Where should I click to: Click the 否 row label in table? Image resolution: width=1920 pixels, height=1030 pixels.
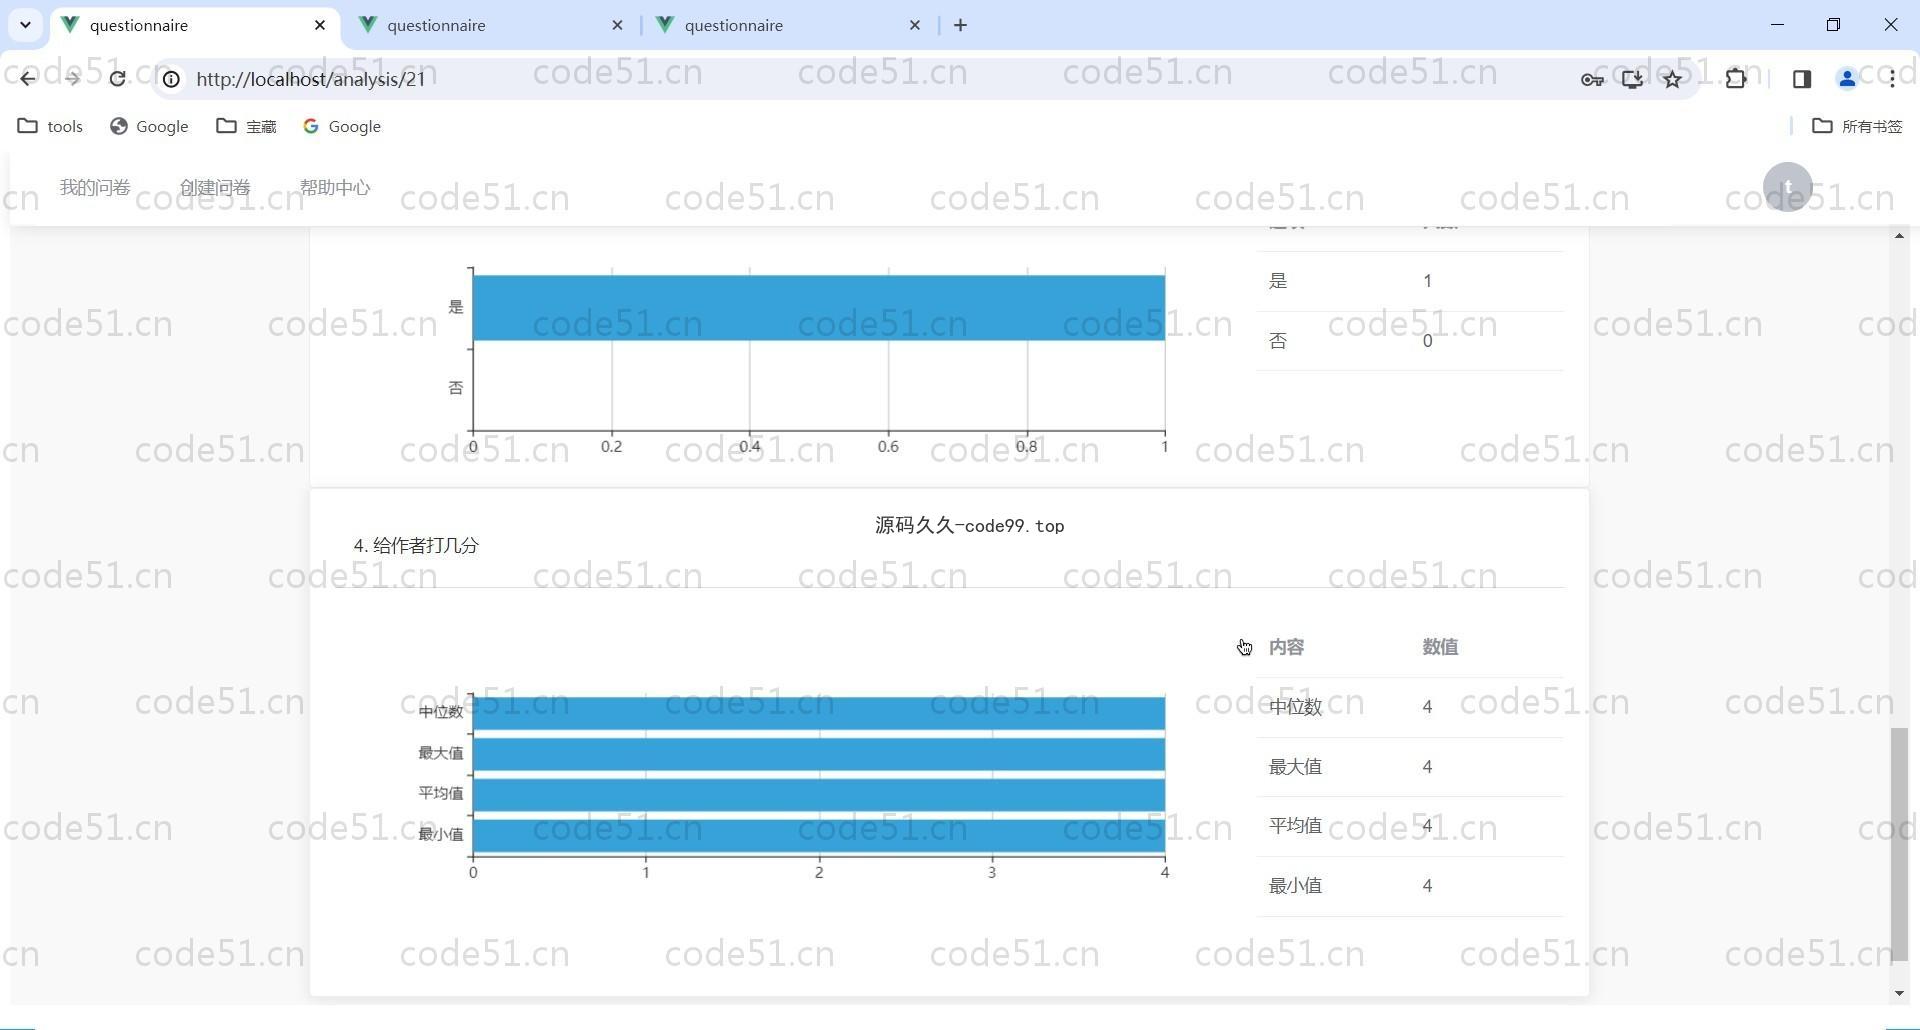(1278, 341)
